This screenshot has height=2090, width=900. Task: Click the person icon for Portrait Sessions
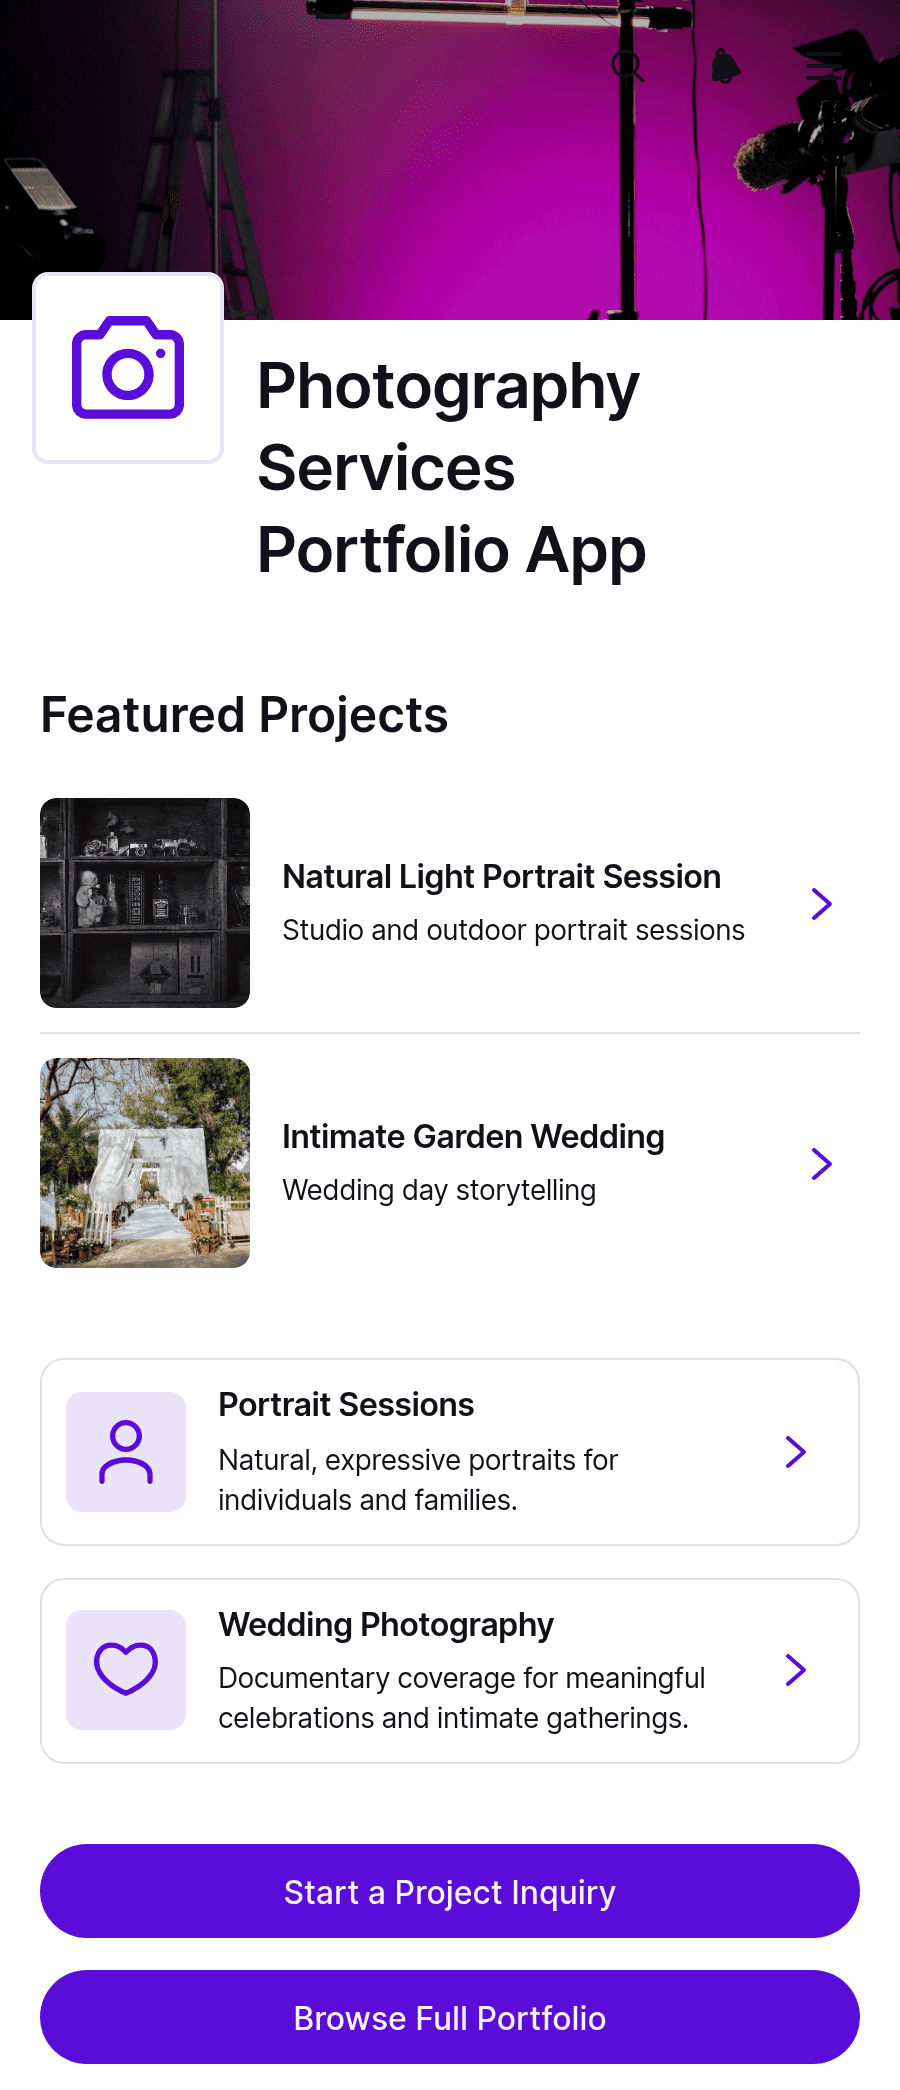coord(126,1452)
